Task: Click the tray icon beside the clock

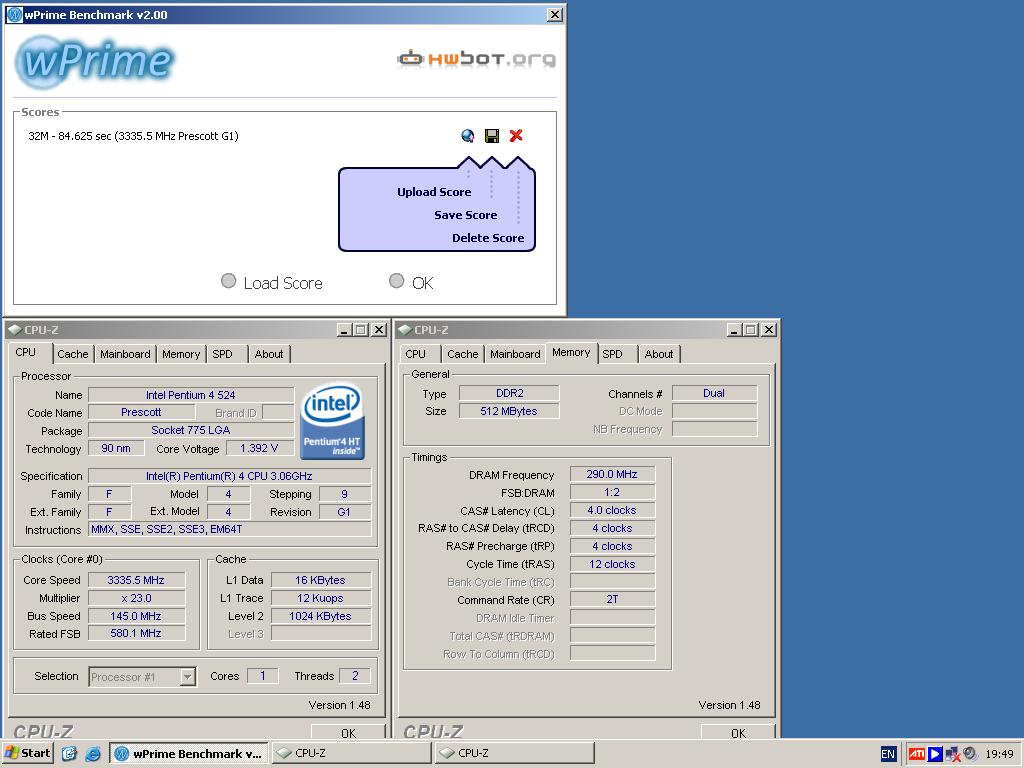Action: [x=970, y=754]
